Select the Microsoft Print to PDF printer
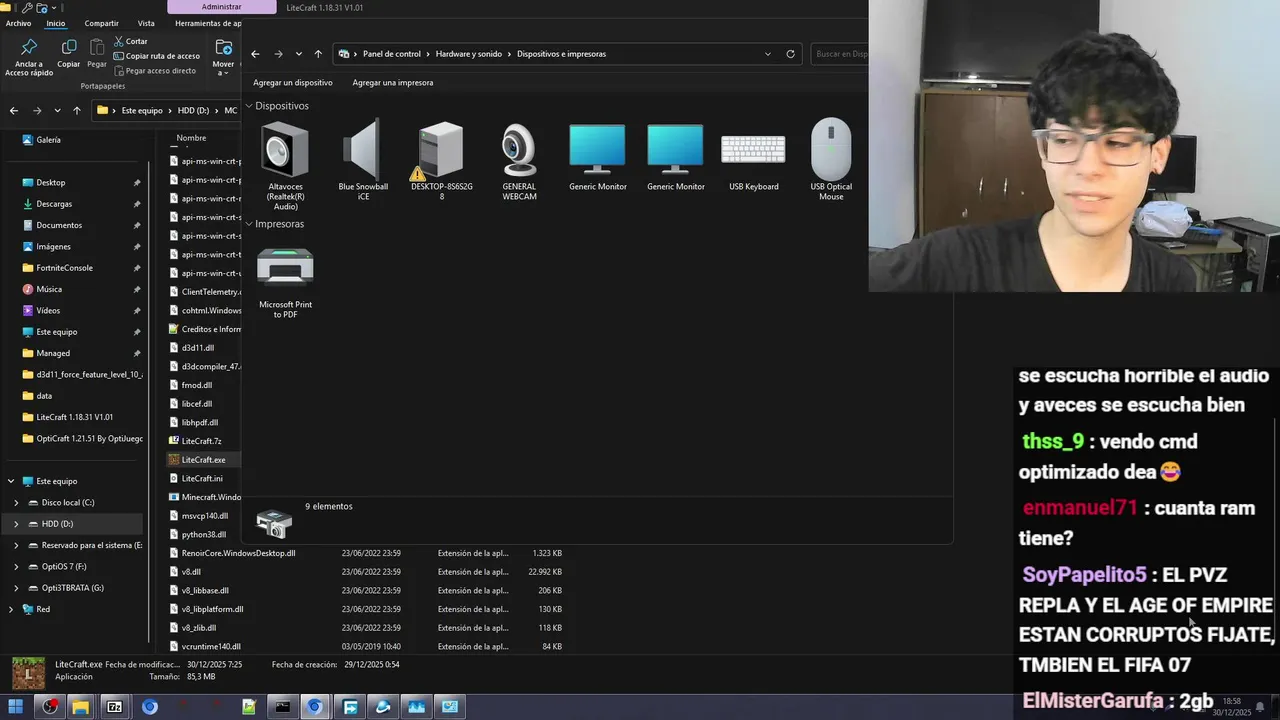This screenshot has height=720, width=1280. 285,283
